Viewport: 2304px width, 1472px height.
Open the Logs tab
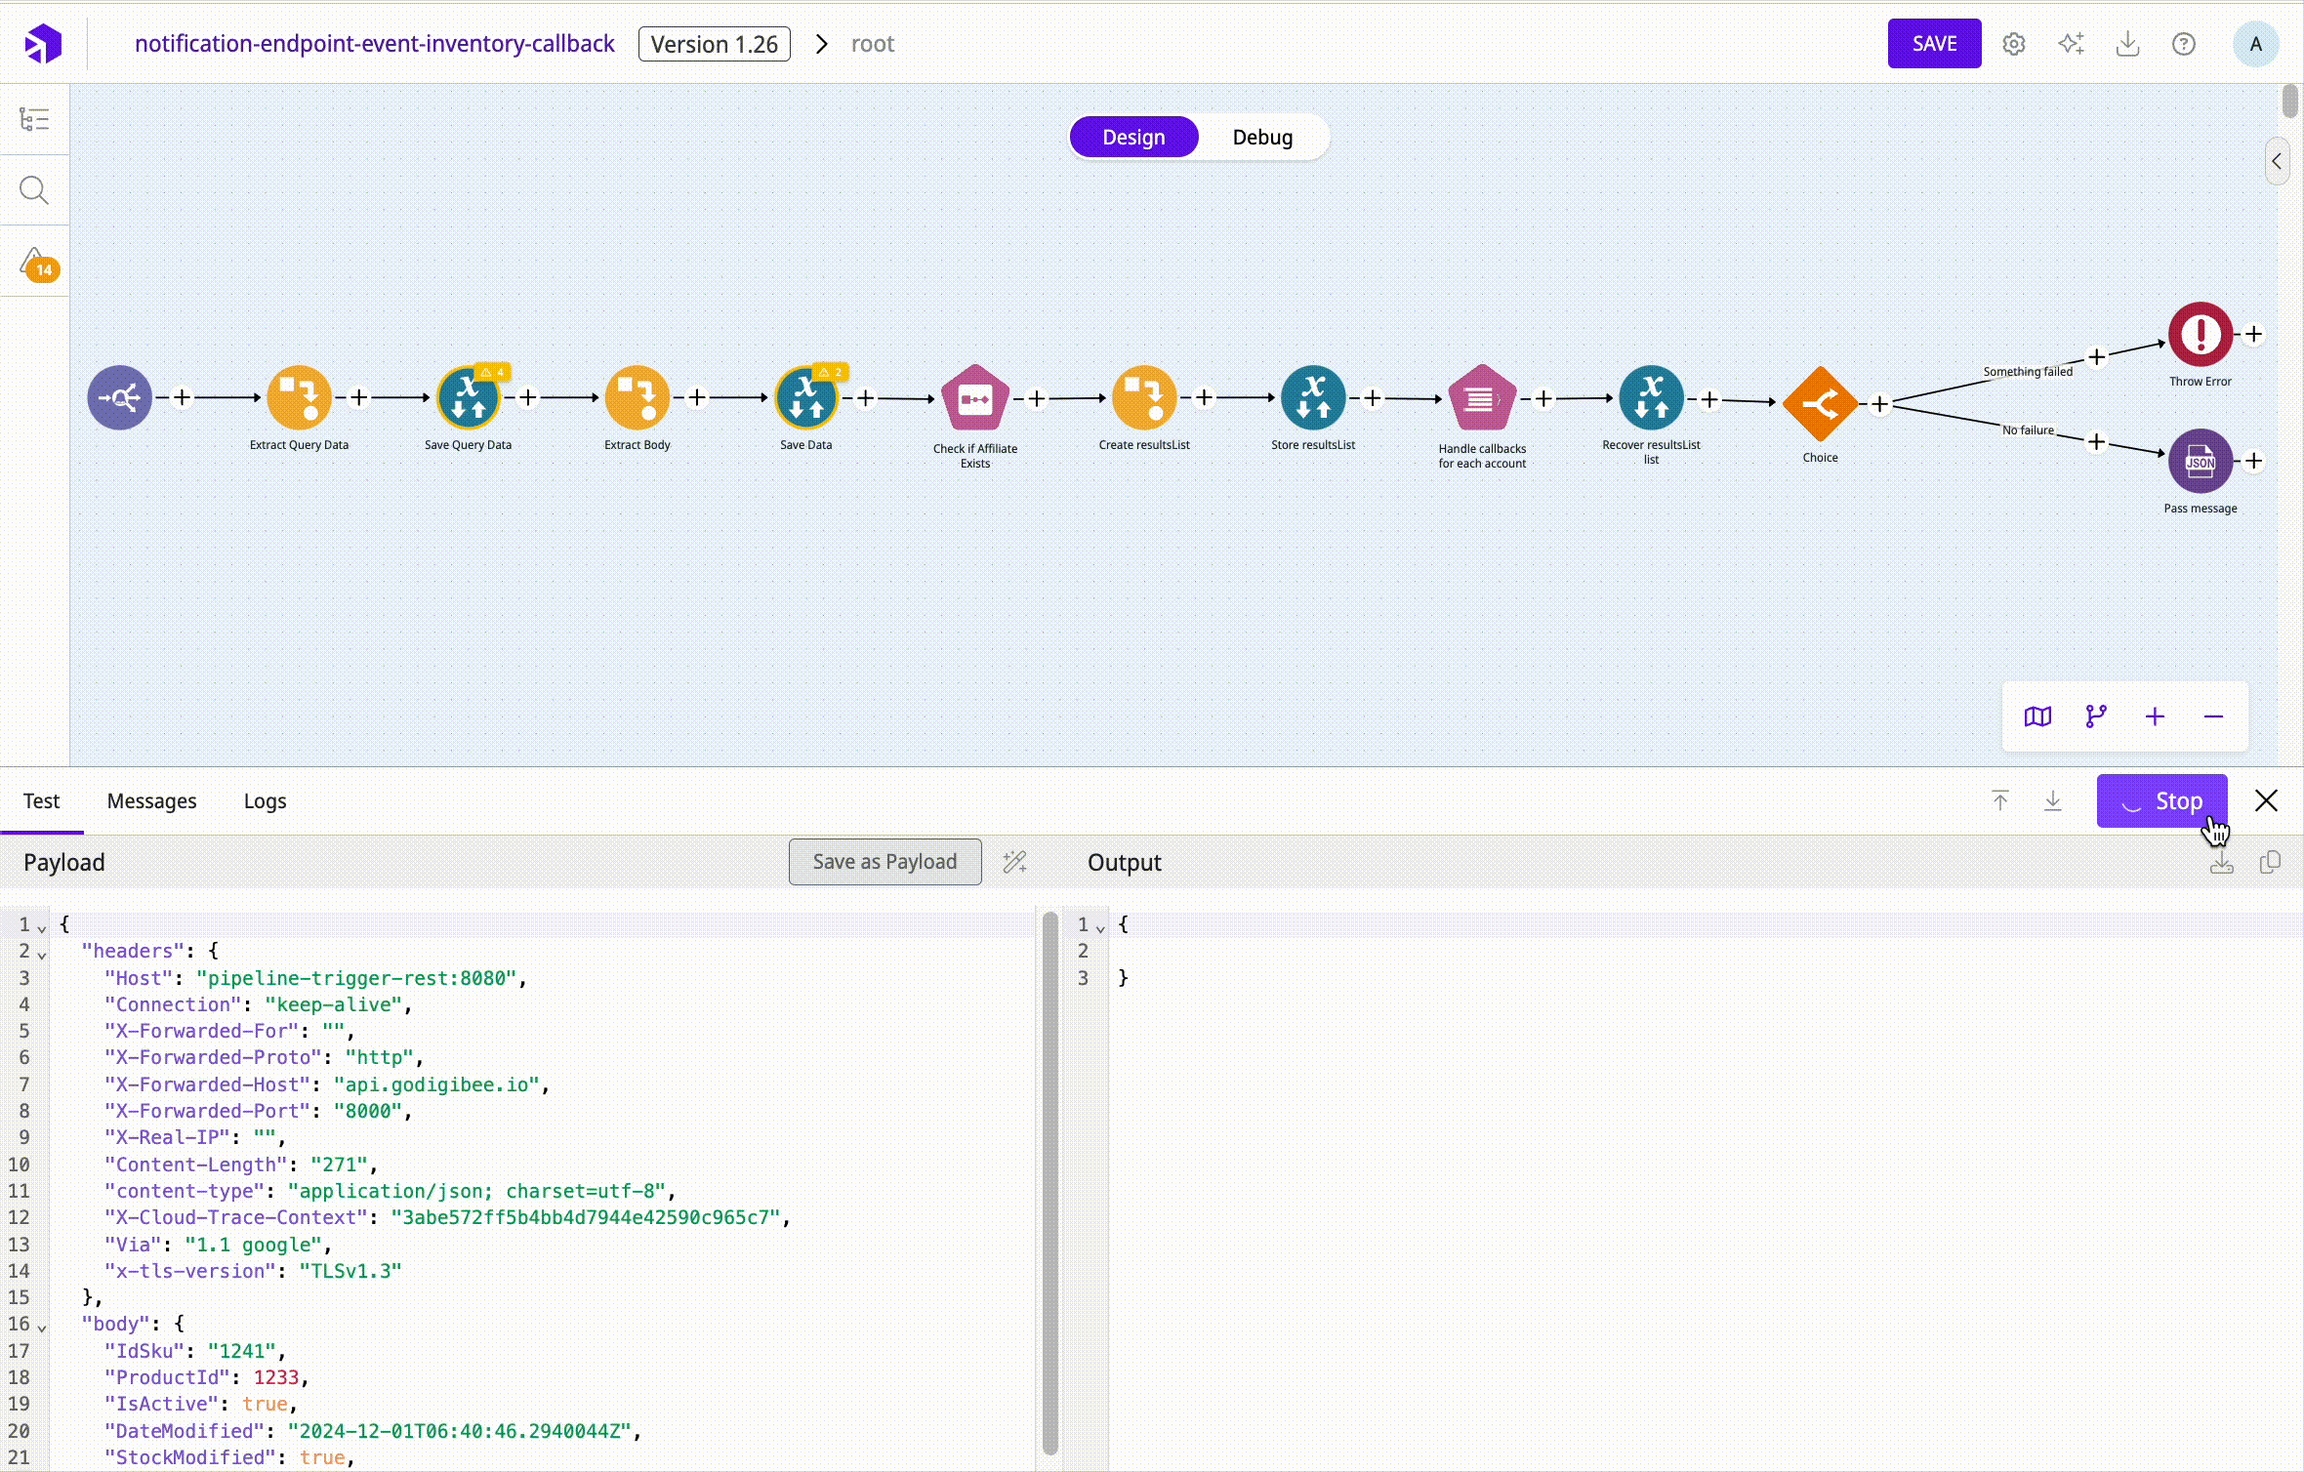264,801
